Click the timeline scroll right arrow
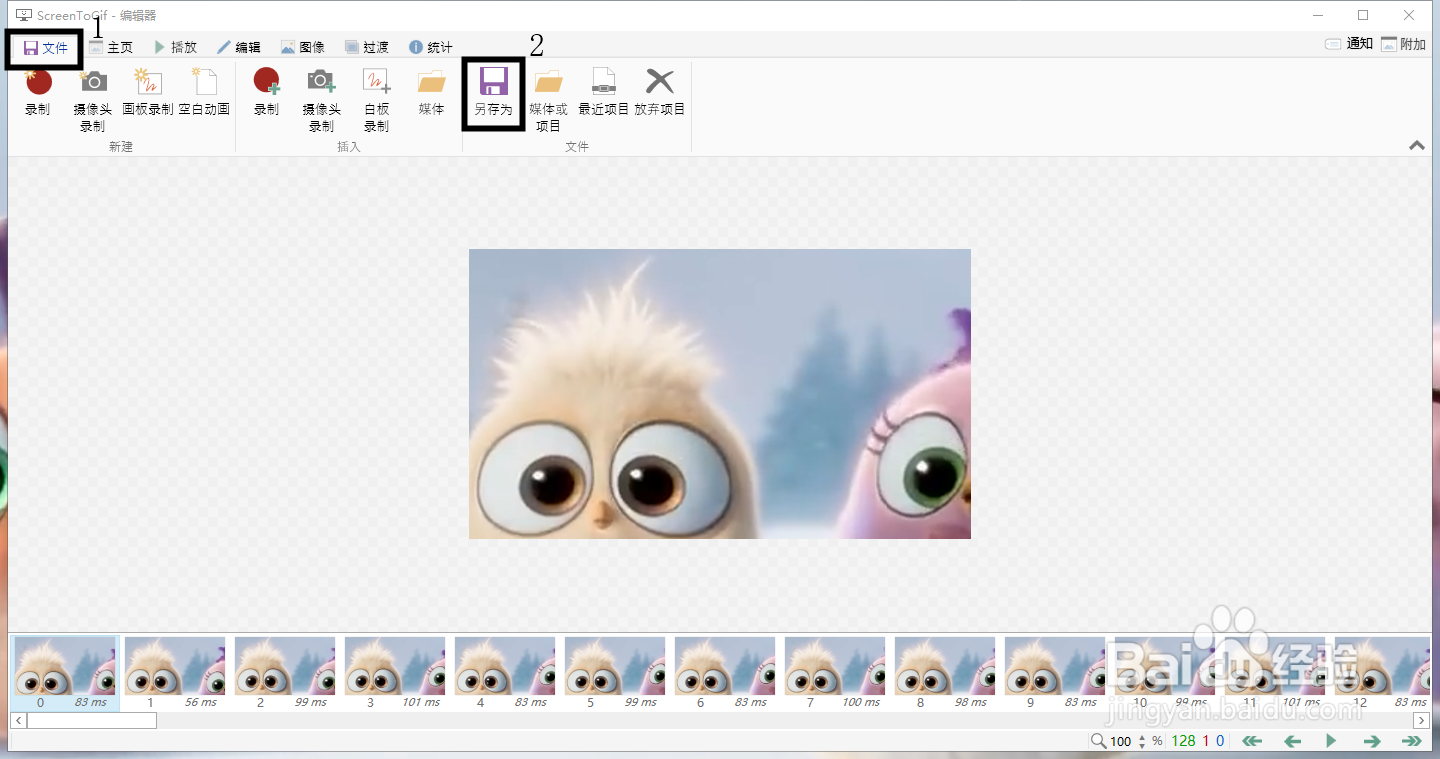Image resolution: width=1440 pixels, height=759 pixels. [1421, 720]
